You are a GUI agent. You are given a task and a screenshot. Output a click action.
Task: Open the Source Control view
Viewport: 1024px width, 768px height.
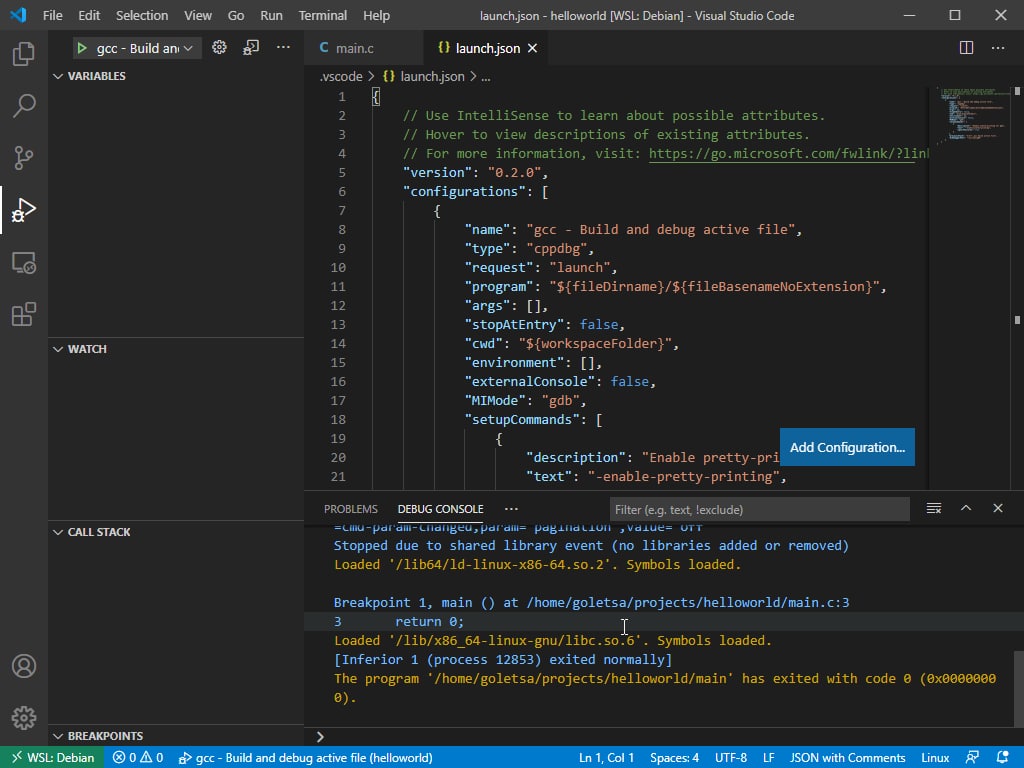pos(24,158)
